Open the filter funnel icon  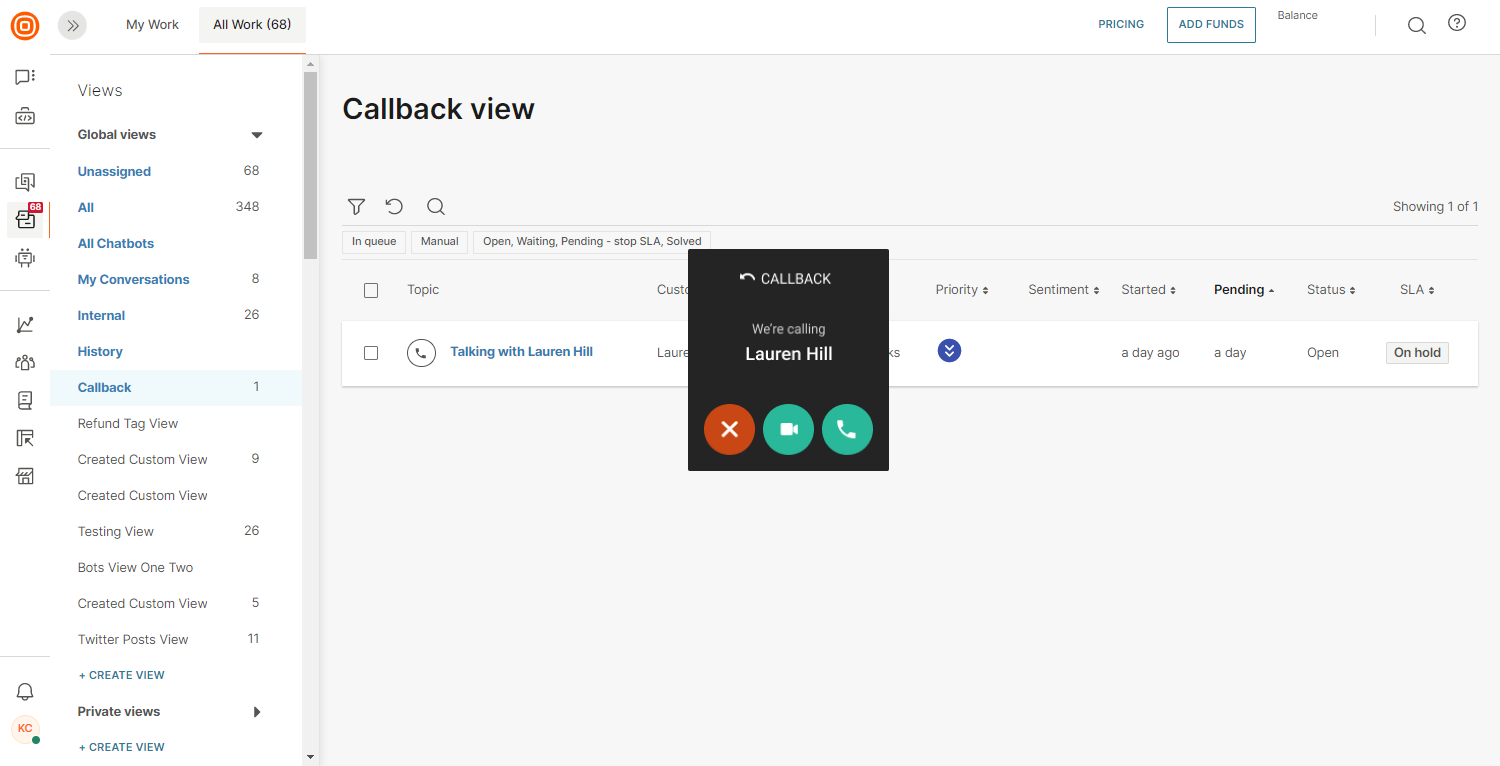[356, 207]
